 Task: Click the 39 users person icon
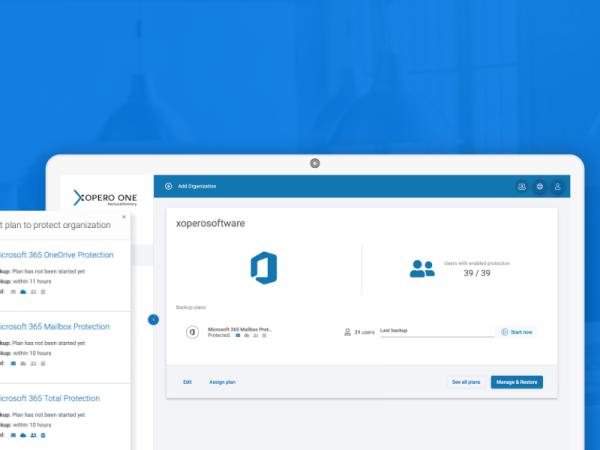(347, 331)
